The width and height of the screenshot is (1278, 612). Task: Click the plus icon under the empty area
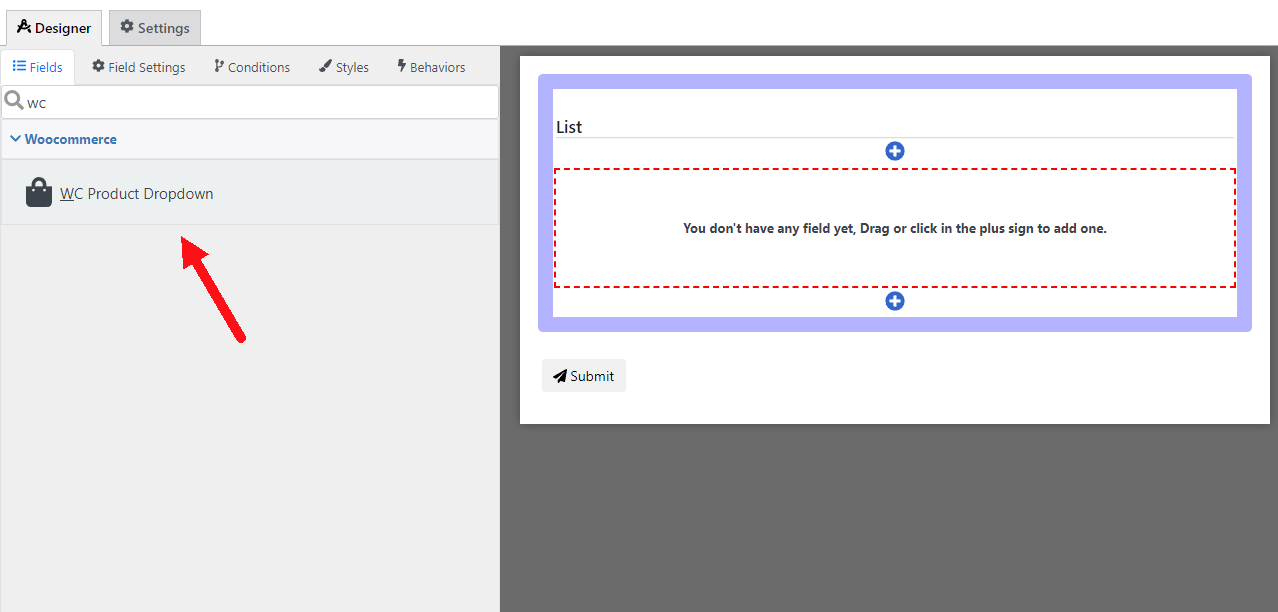pyautogui.click(x=895, y=301)
